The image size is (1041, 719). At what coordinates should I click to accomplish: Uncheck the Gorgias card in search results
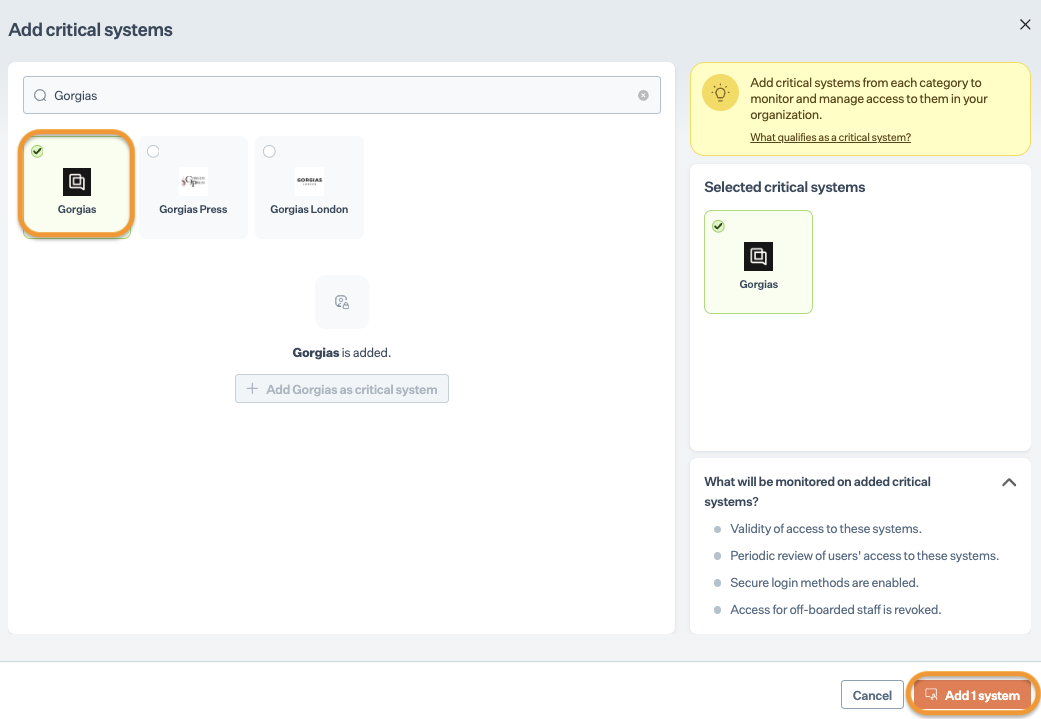pos(37,151)
